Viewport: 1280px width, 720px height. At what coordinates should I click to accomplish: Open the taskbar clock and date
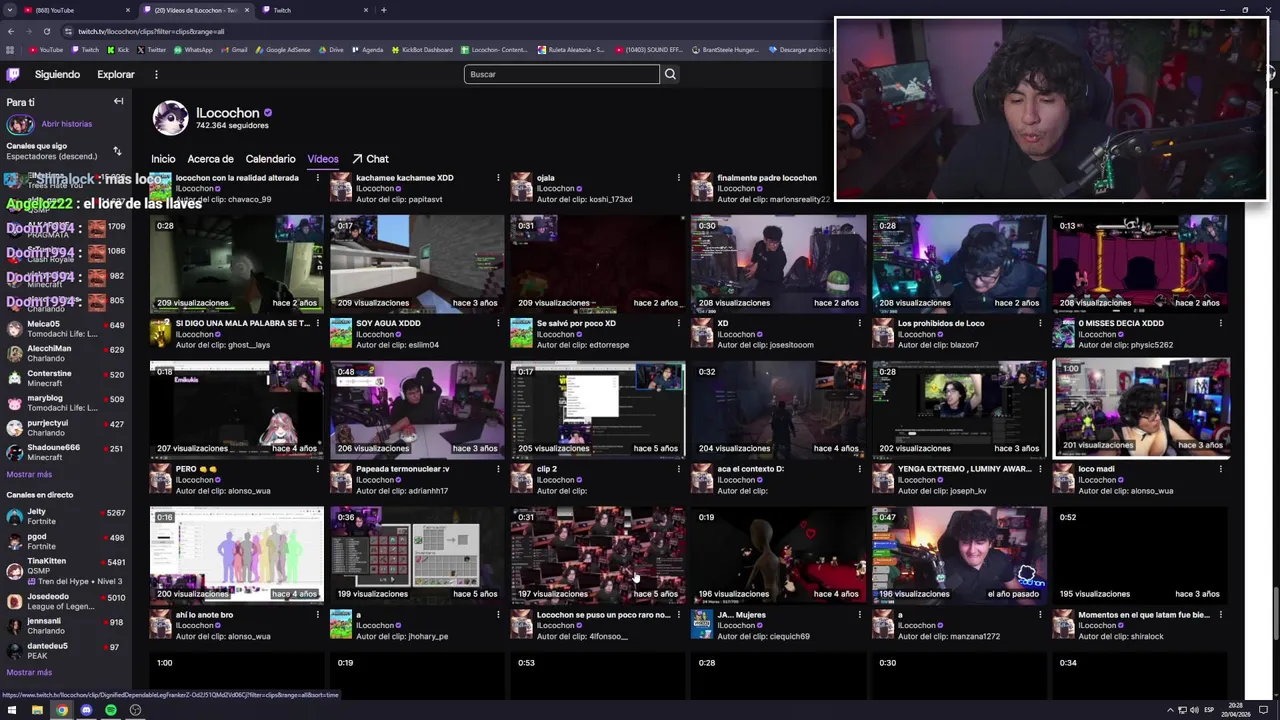(x=1235, y=710)
